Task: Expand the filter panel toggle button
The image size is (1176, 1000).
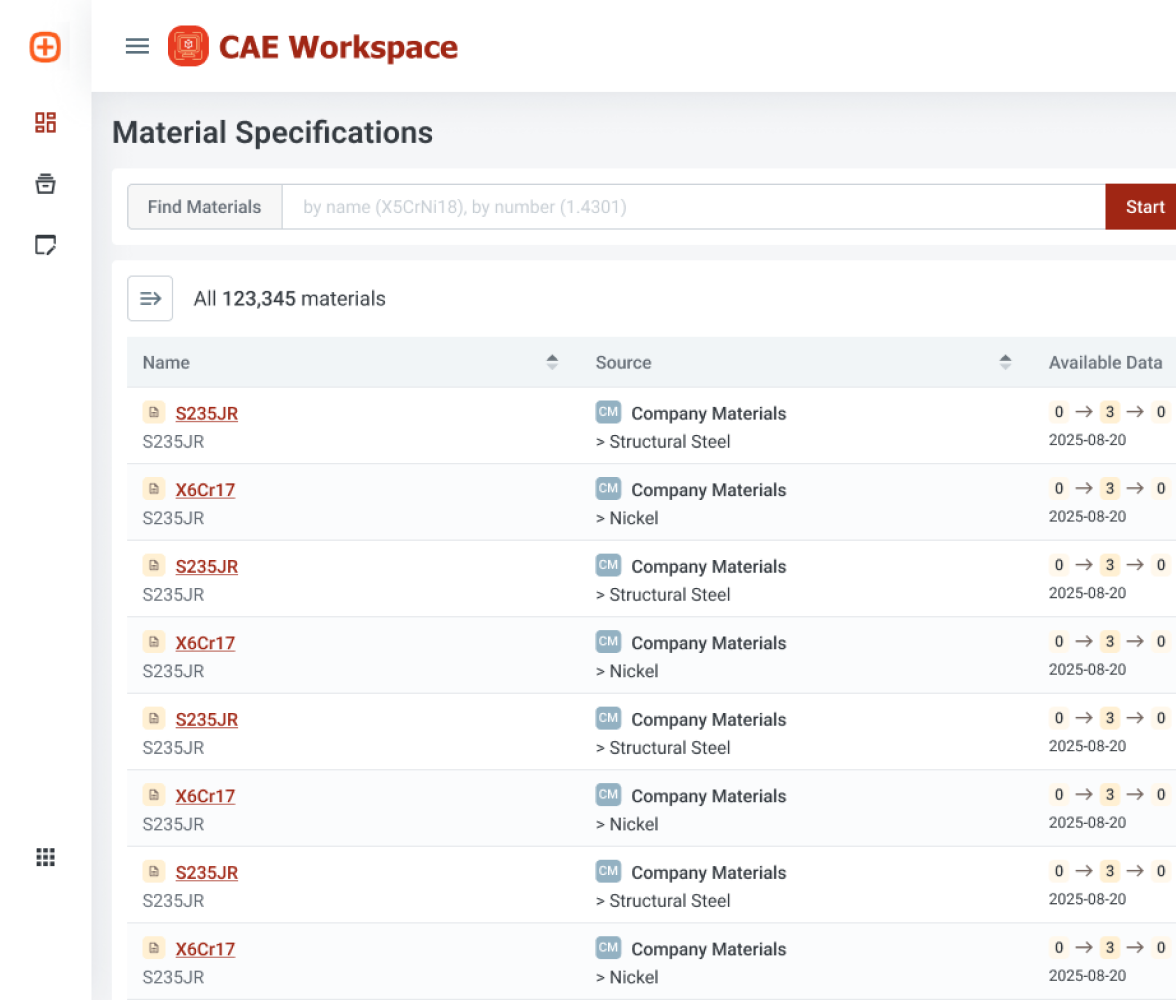Action: 150,298
